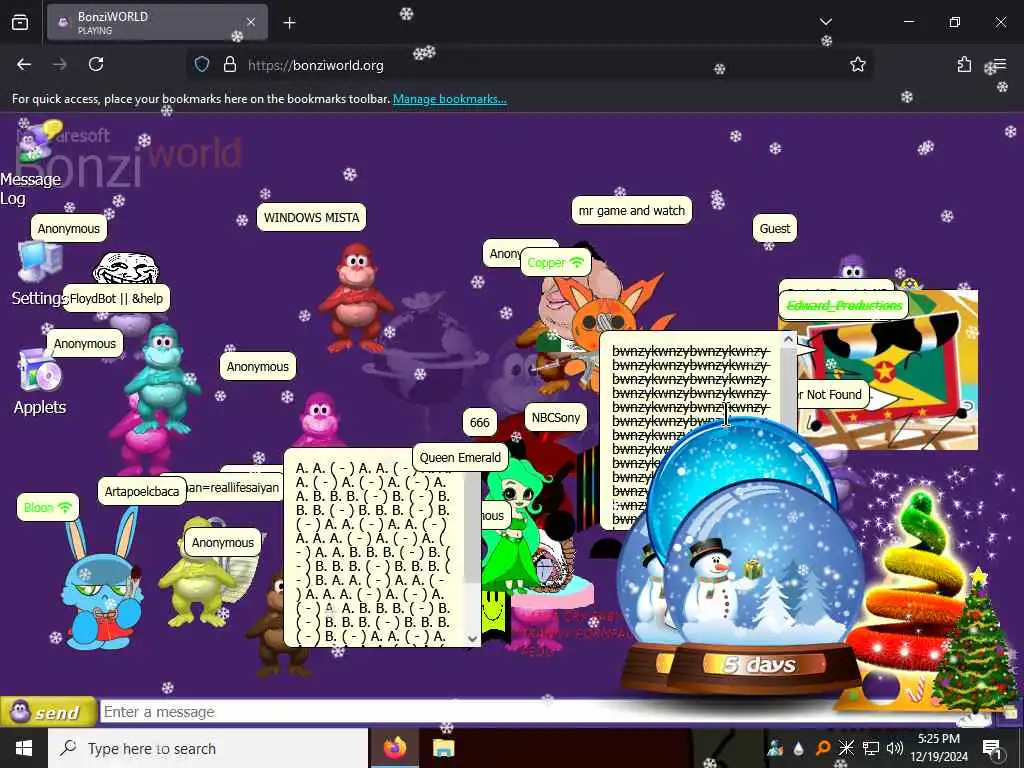The width and height of the screenshot is (1024, 768).
Task: Select the 666 name tag
Action: point(479,422)
